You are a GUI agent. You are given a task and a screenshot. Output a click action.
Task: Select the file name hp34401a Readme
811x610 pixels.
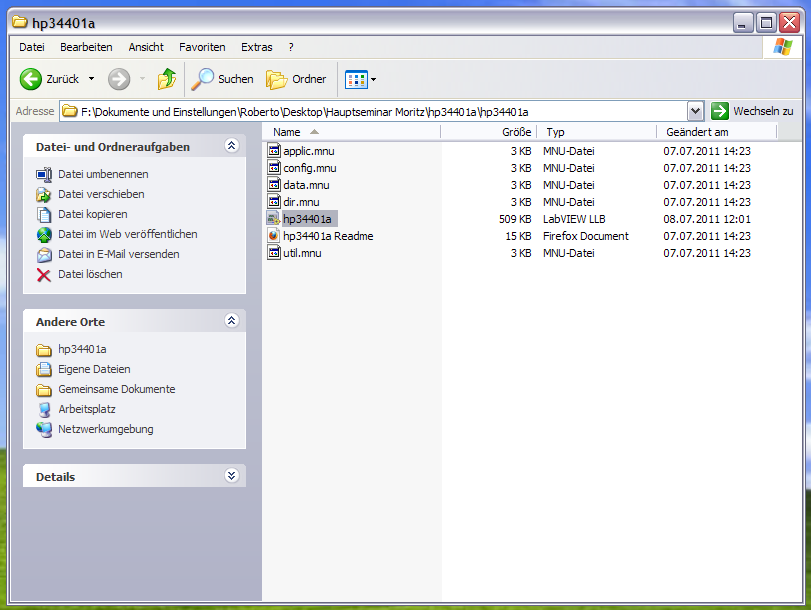point(328,236)
